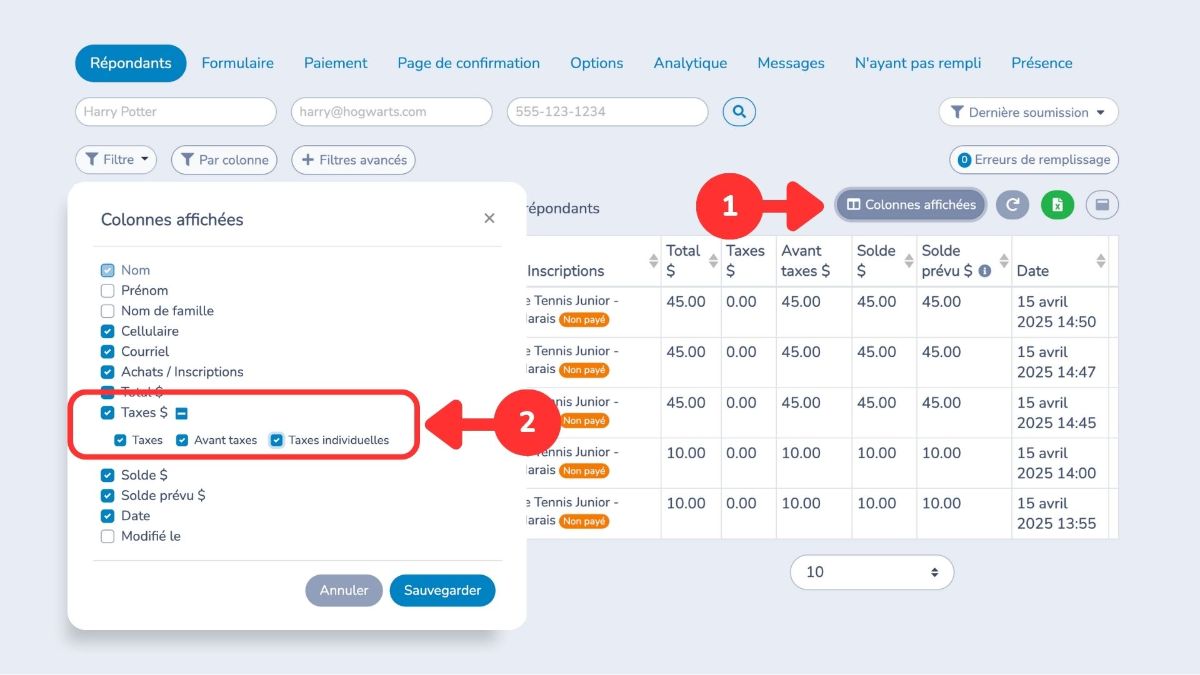Click Non payé badge in 13:55 row

pos(585,521)
